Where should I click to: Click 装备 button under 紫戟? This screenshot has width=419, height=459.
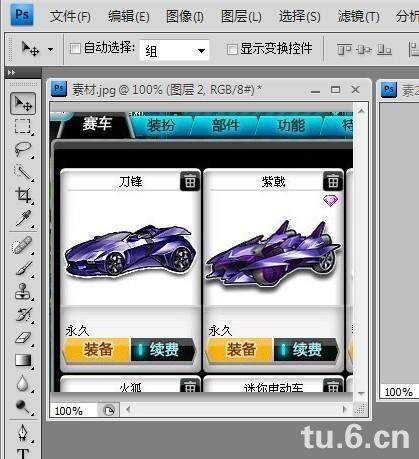240,350
